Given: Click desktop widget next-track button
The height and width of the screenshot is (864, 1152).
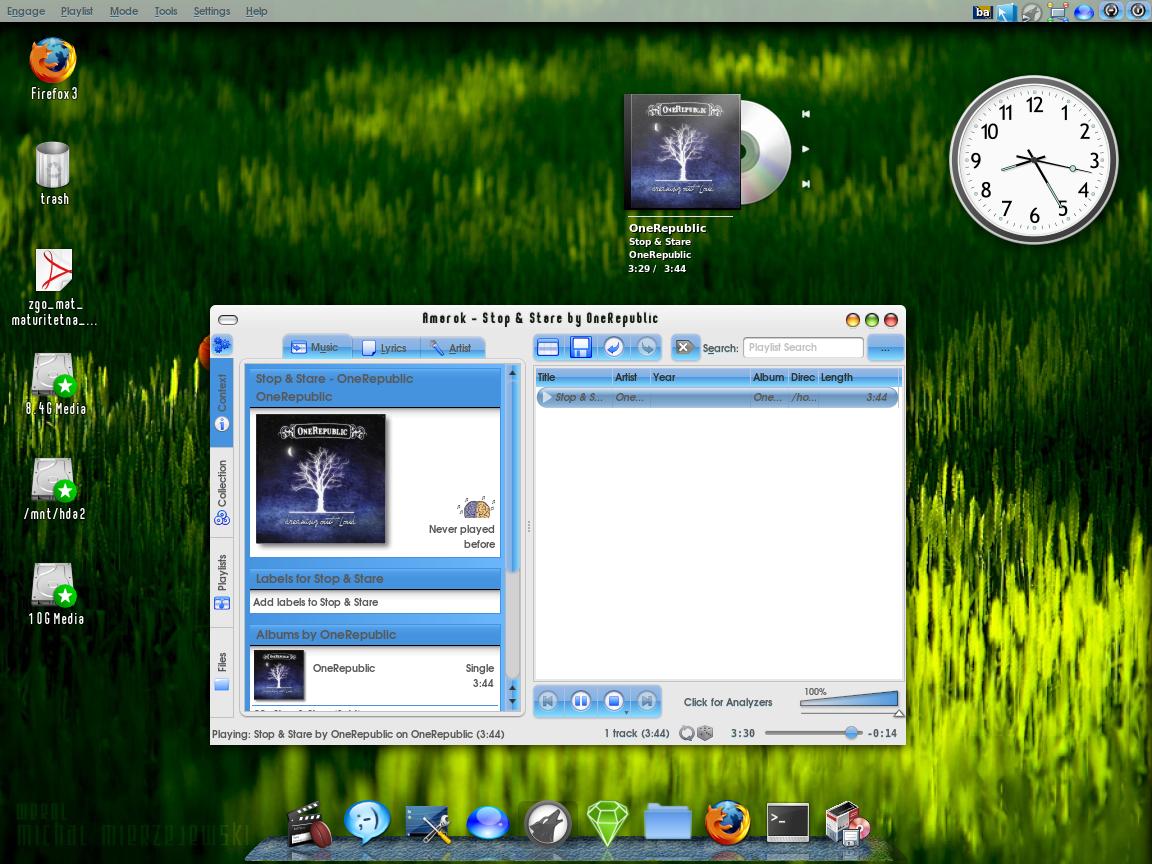Looking at the screenshot, I should (806, 184).
